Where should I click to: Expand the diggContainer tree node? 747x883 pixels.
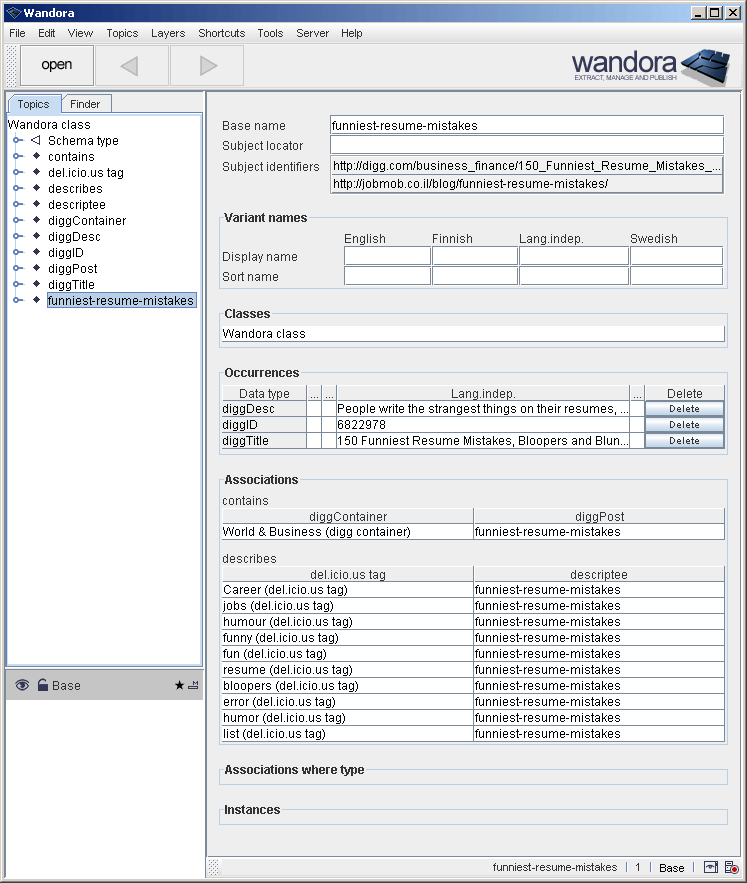coord(17,221)
